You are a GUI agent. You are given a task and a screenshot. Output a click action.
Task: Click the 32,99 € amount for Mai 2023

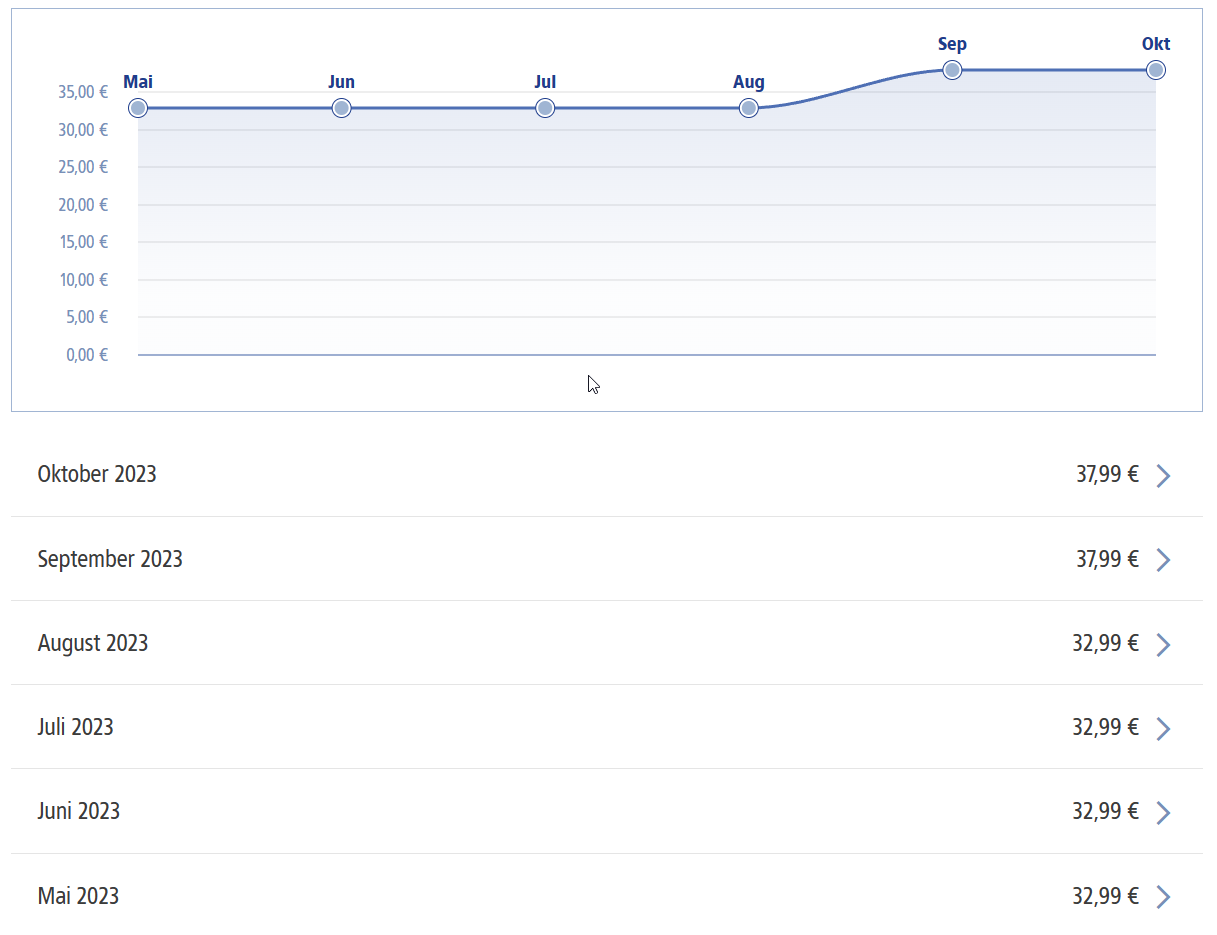point(1105,896)
